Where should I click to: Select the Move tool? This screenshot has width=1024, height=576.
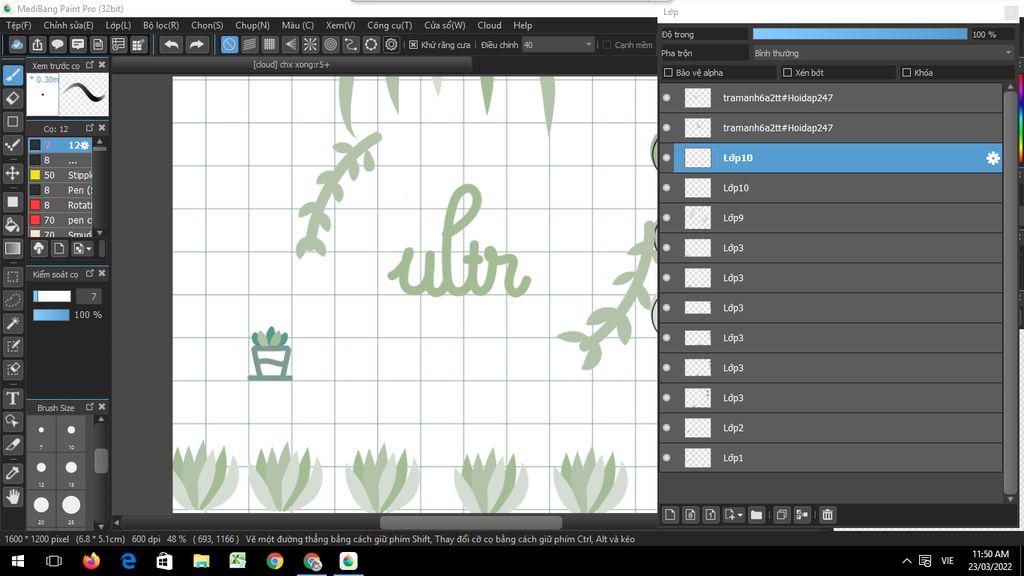tap(12, 173)
